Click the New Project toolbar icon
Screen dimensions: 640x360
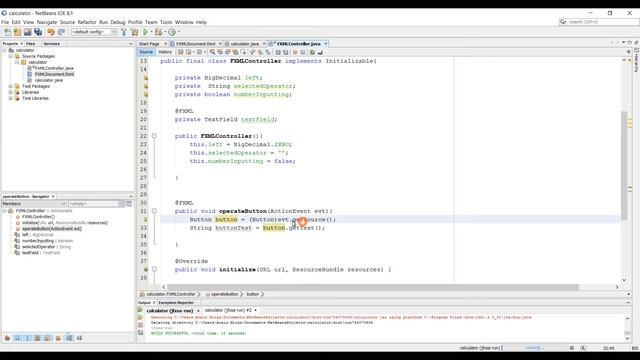tap(17, 32)
